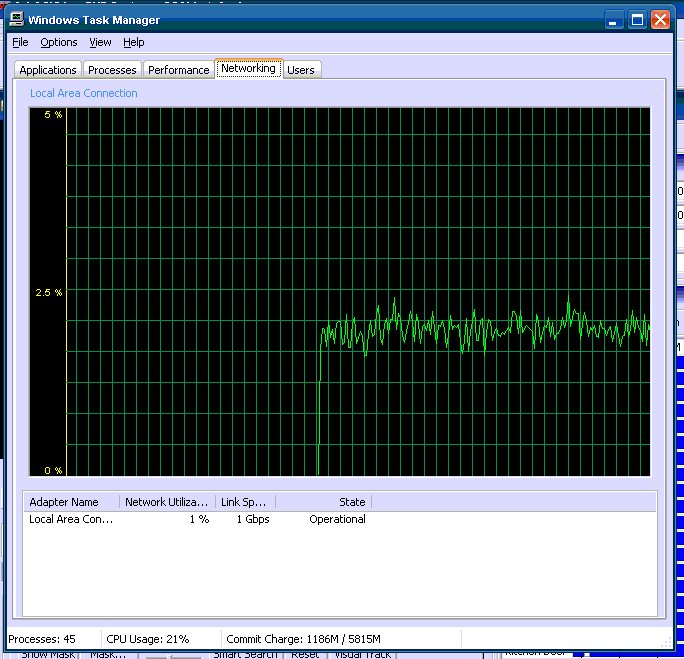
Task: Switch to the Processes tab
Action: 112,70
